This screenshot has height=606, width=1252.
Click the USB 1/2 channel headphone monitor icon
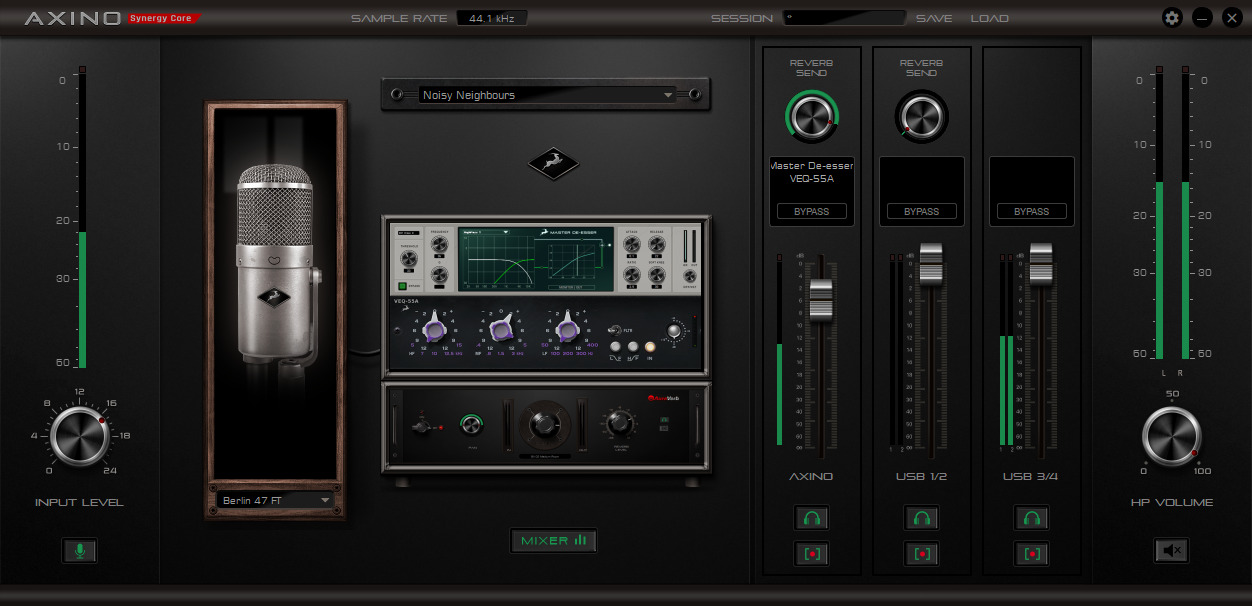coord(922,518)
